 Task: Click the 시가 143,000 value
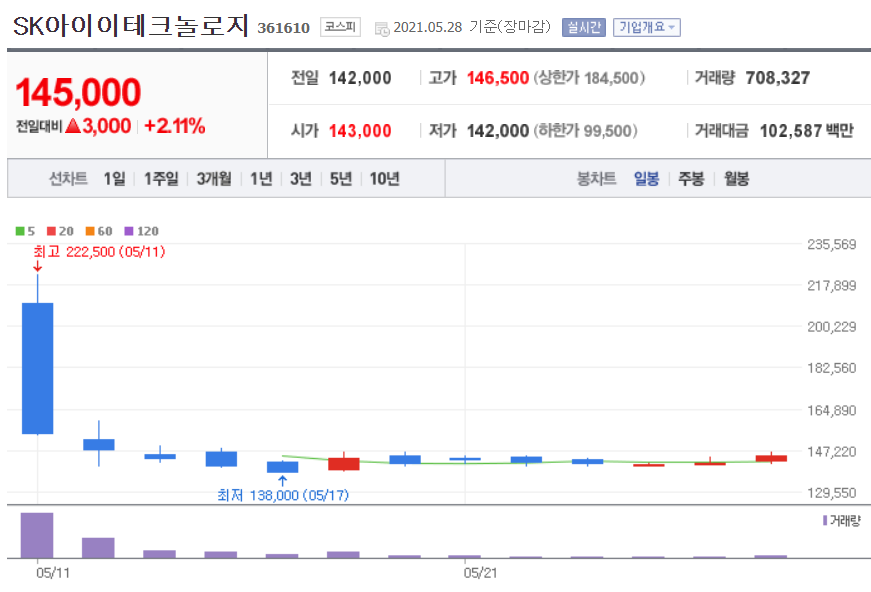point(360,131)
